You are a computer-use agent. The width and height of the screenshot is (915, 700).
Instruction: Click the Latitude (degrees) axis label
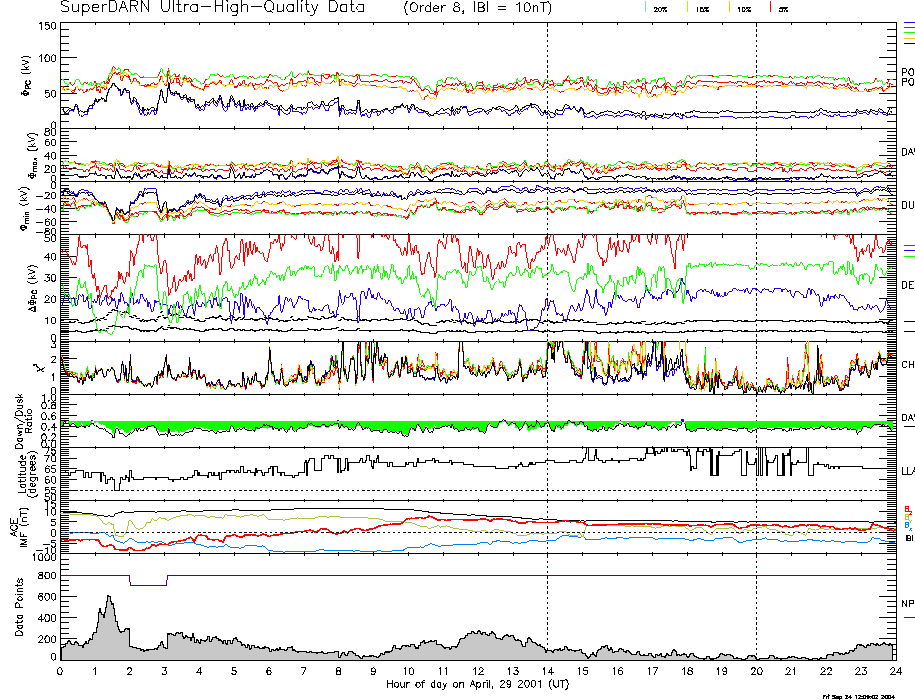point(20,468)
